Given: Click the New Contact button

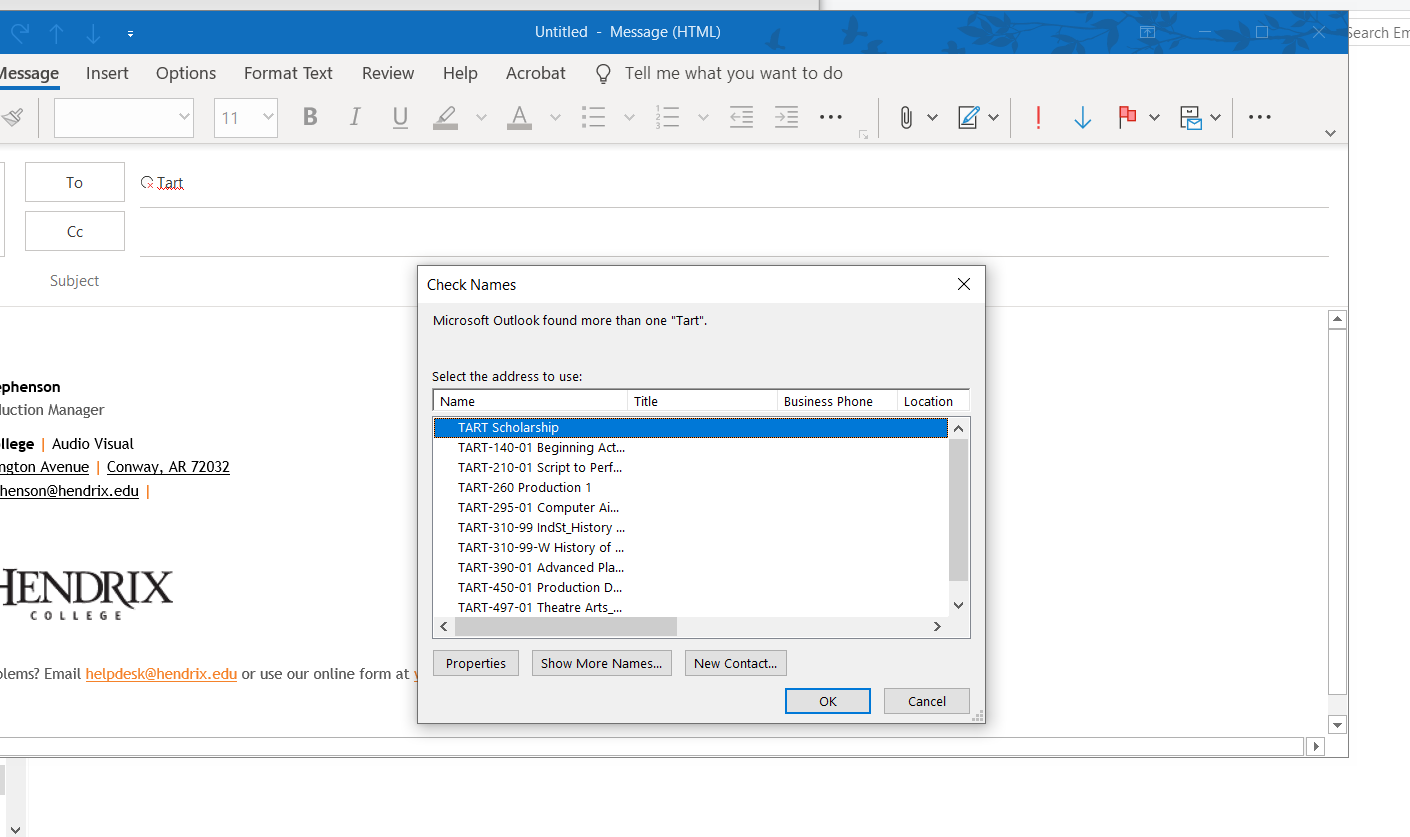Looking at the screenshot, I should coord(736,663).
